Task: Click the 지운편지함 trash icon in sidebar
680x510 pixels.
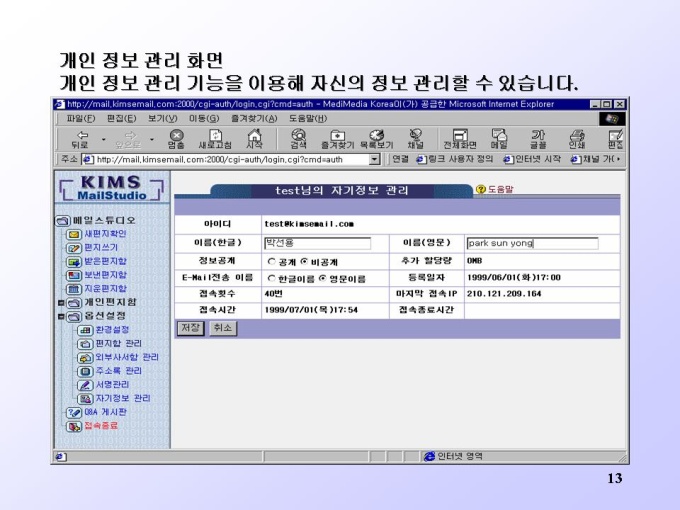Action: pos(74,289)
